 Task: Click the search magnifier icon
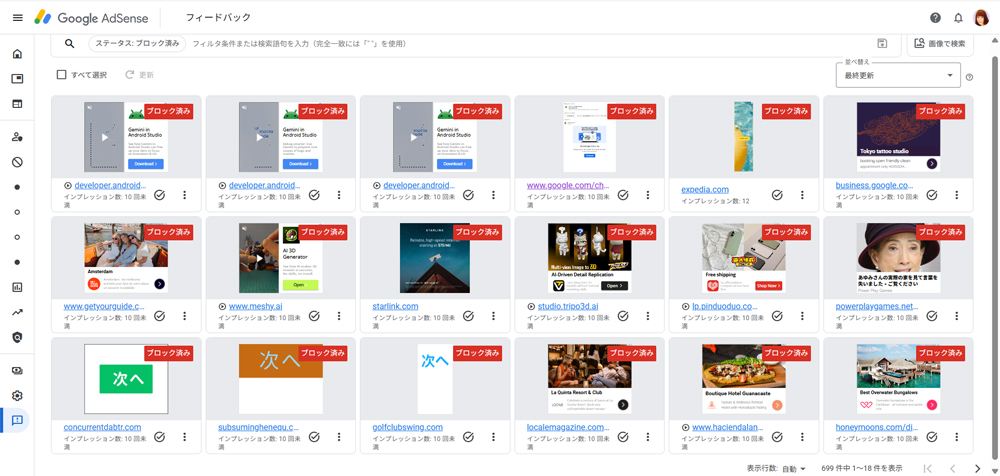click(70, 43)
